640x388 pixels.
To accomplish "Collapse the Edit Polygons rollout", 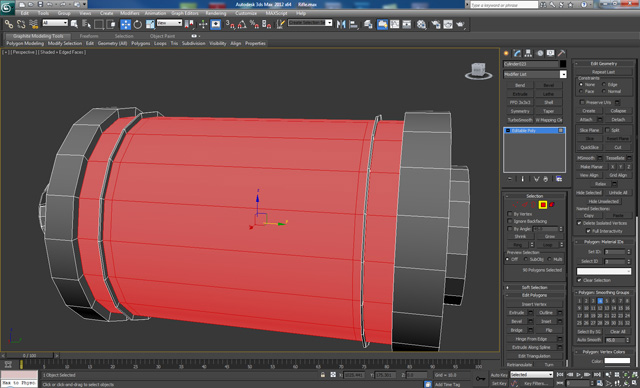I will tap(534, 295).
